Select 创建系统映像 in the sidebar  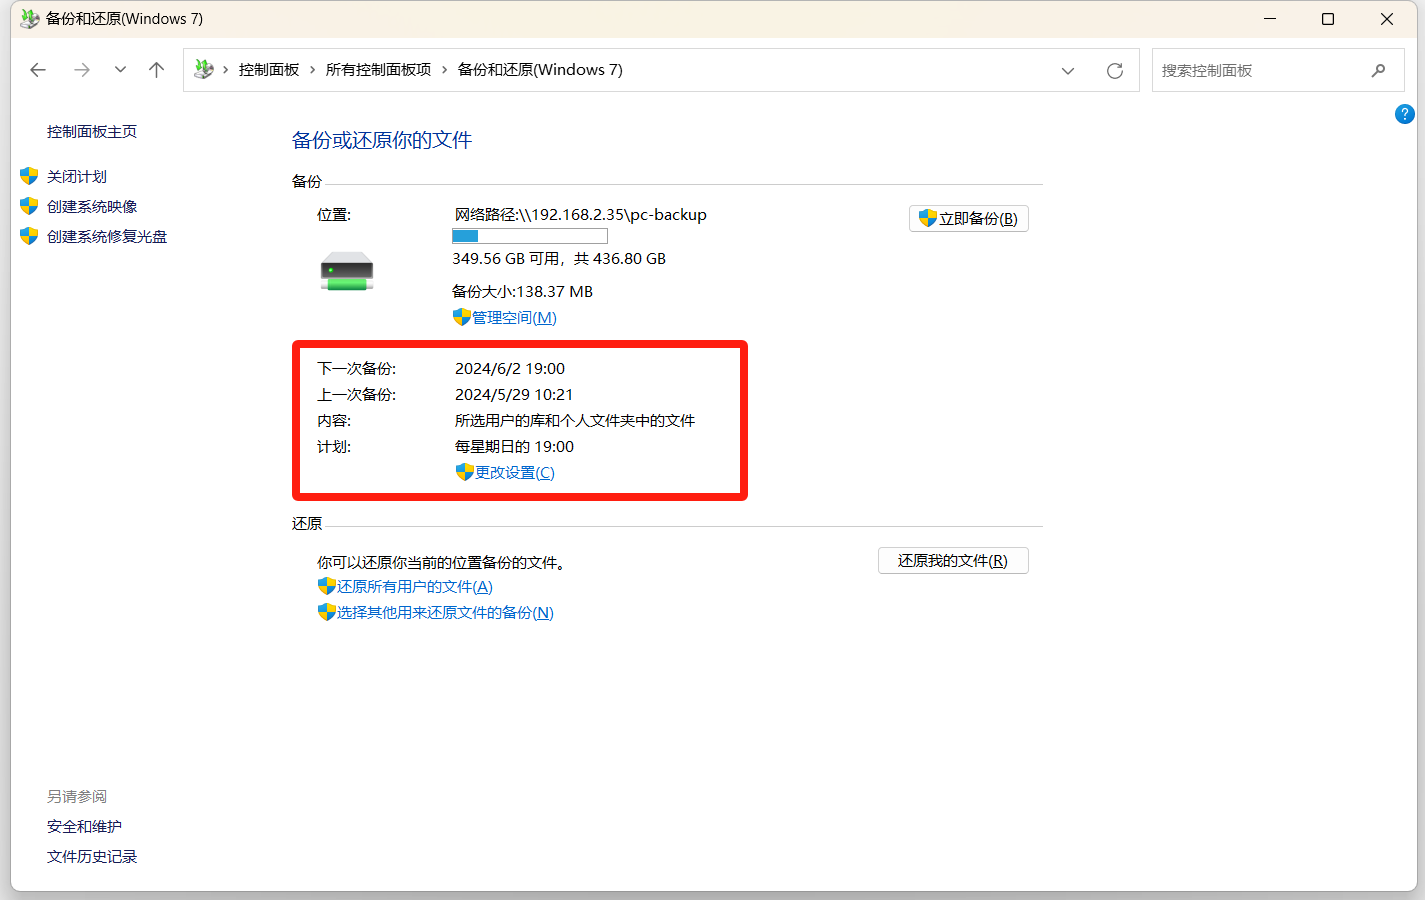pyautogui.click(x=92, y=207)
